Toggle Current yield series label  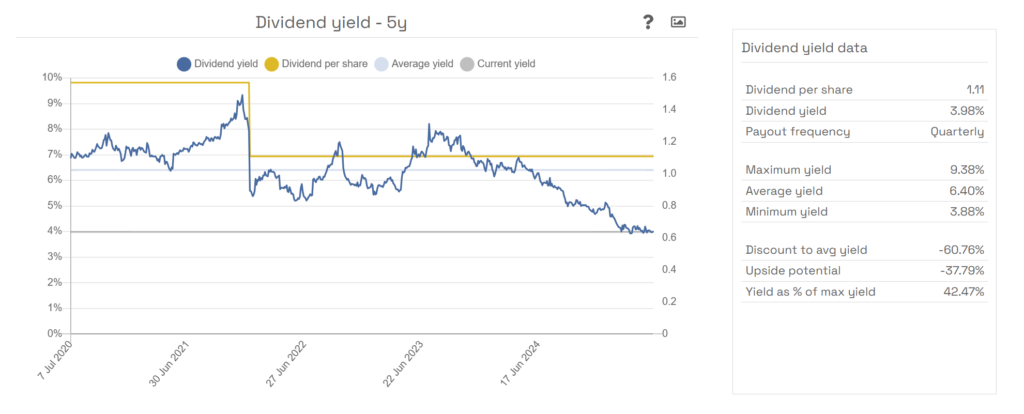coord(506,64)
